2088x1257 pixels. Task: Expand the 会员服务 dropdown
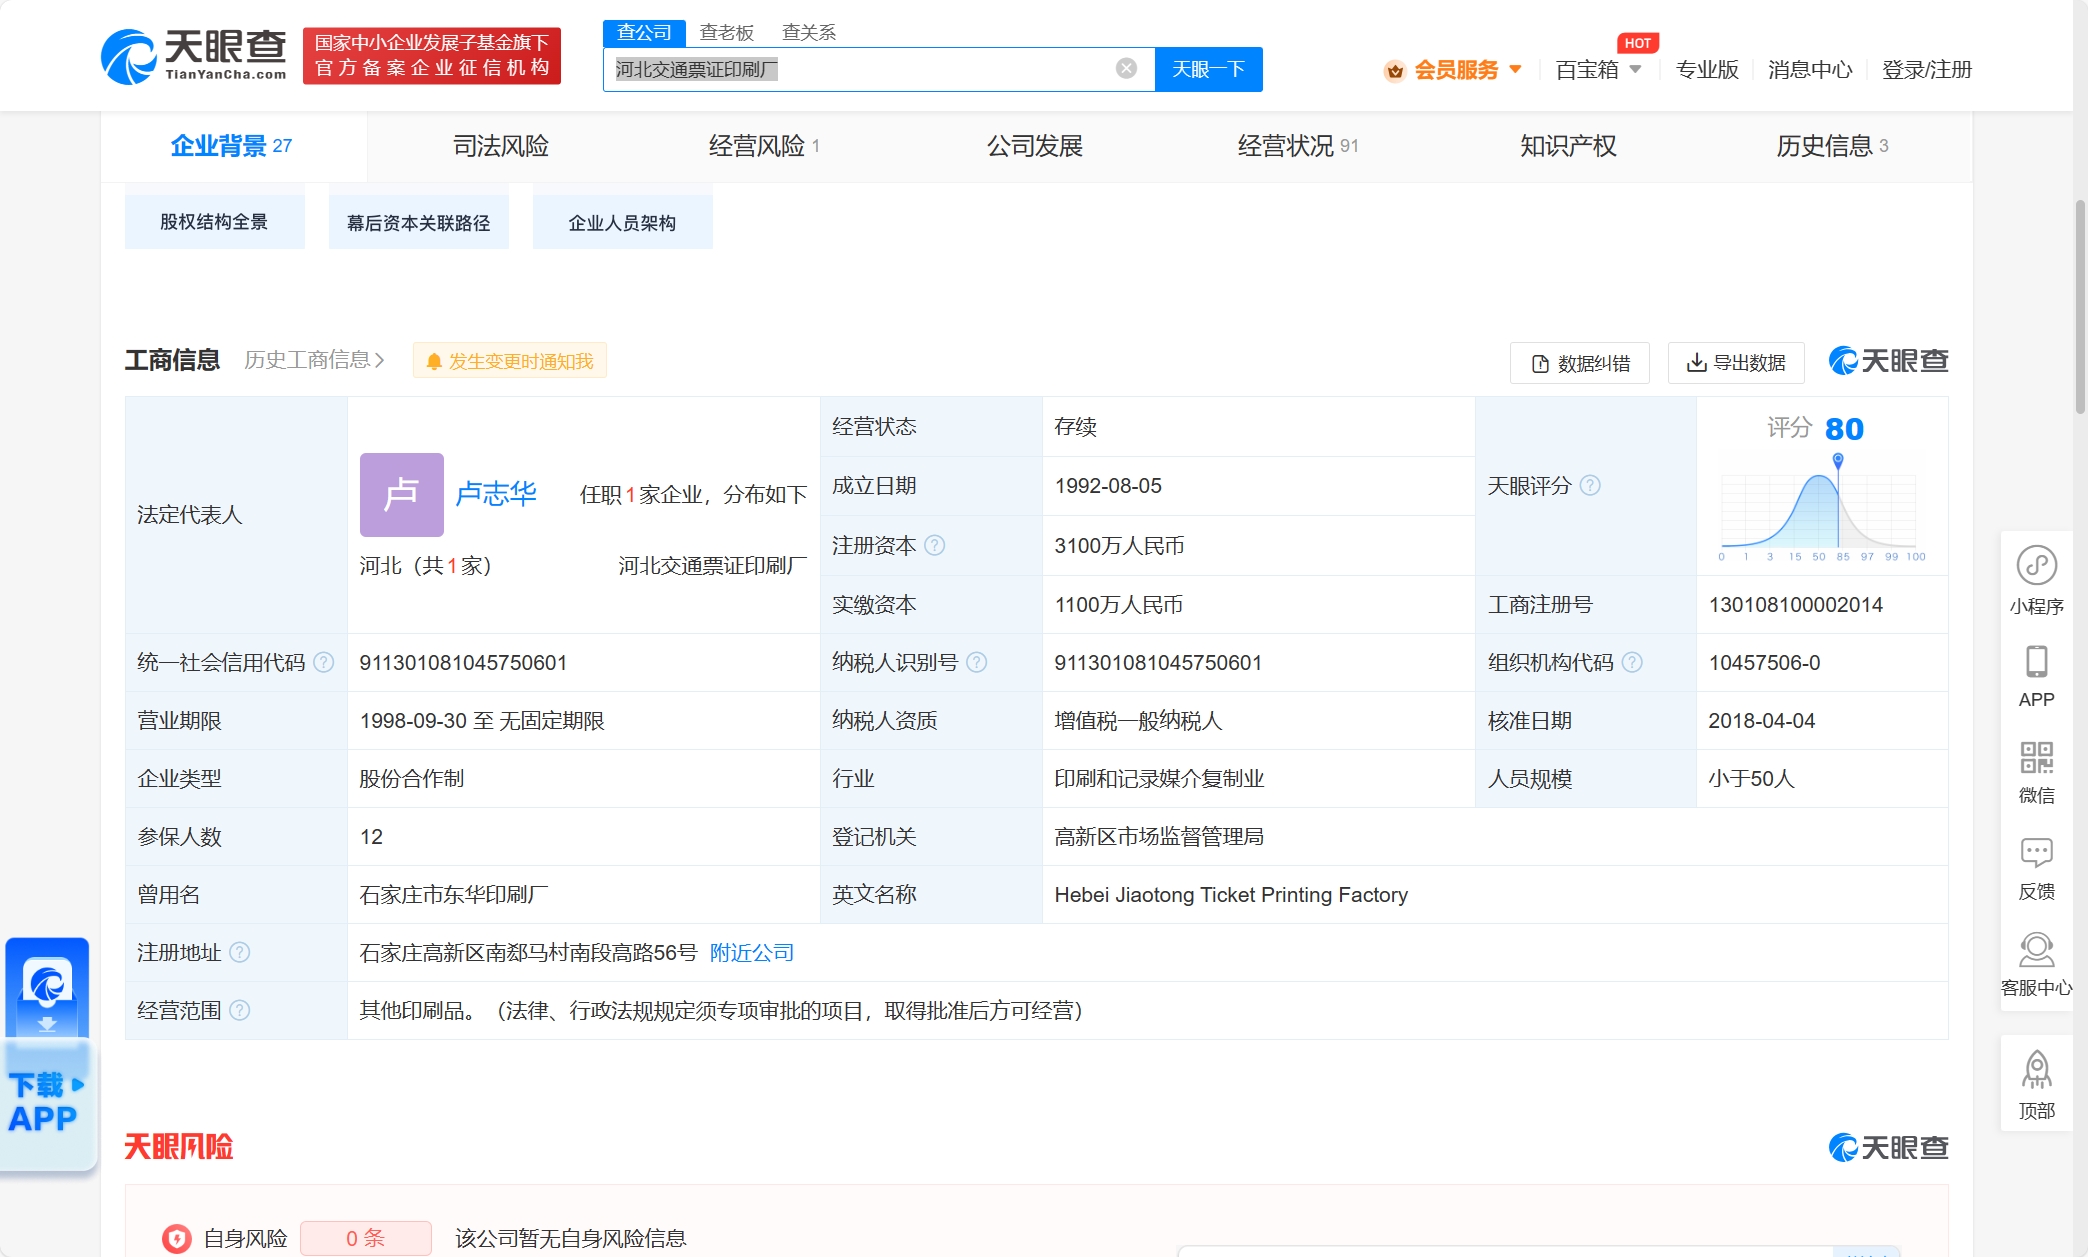click(x=1516, y=69)
